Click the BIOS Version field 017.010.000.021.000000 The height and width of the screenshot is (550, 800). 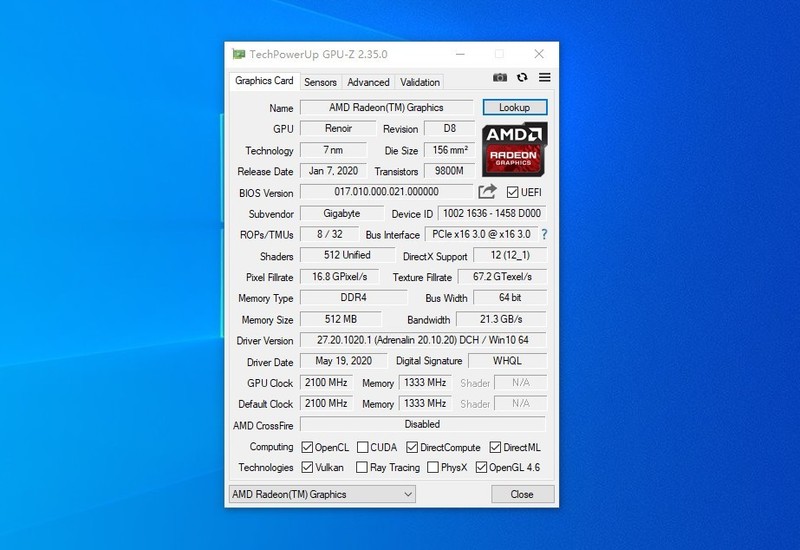(x=386, y=192)
